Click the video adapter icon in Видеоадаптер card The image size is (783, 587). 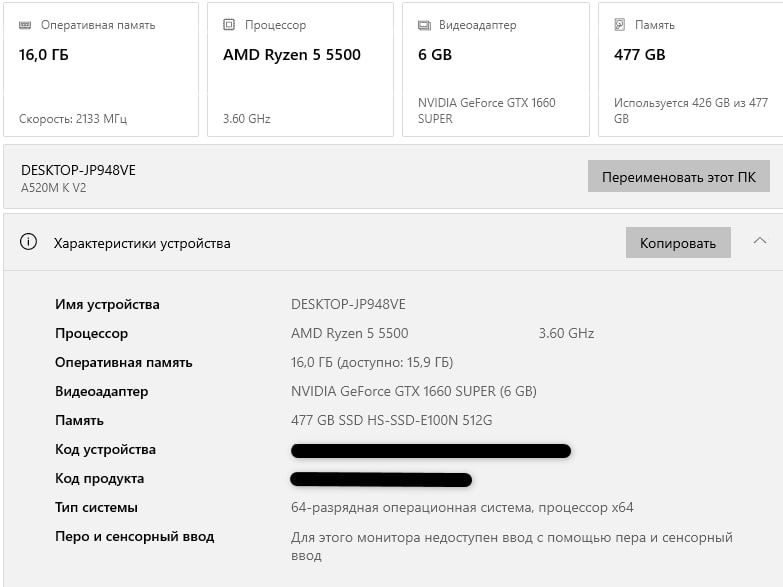(x=424, y=25)
